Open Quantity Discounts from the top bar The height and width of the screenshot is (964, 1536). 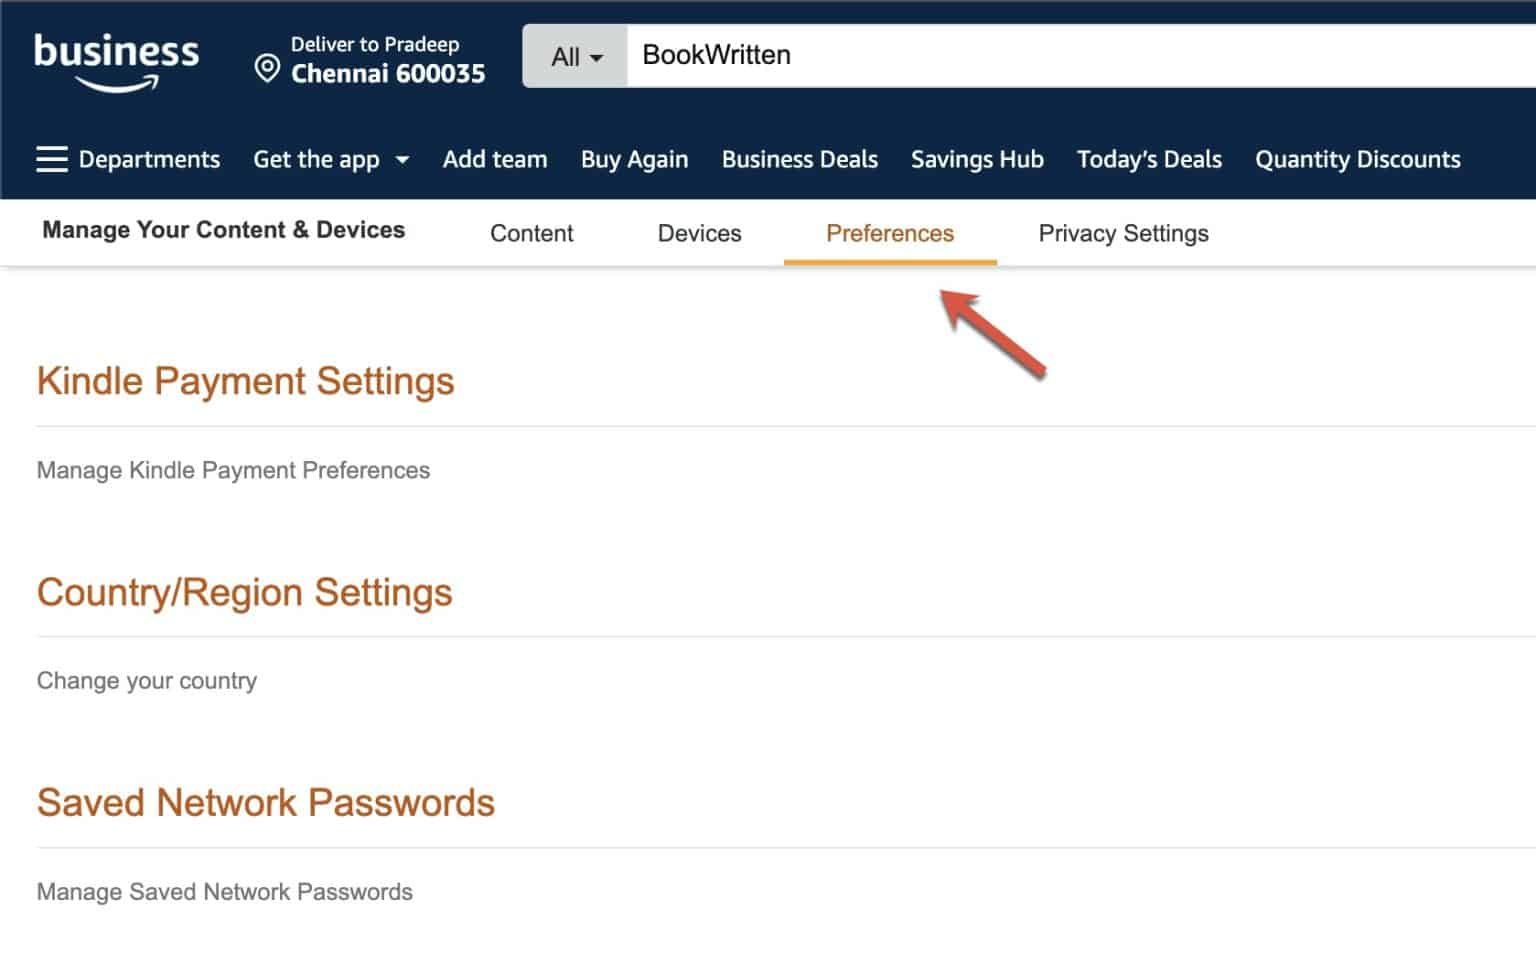1358,159
